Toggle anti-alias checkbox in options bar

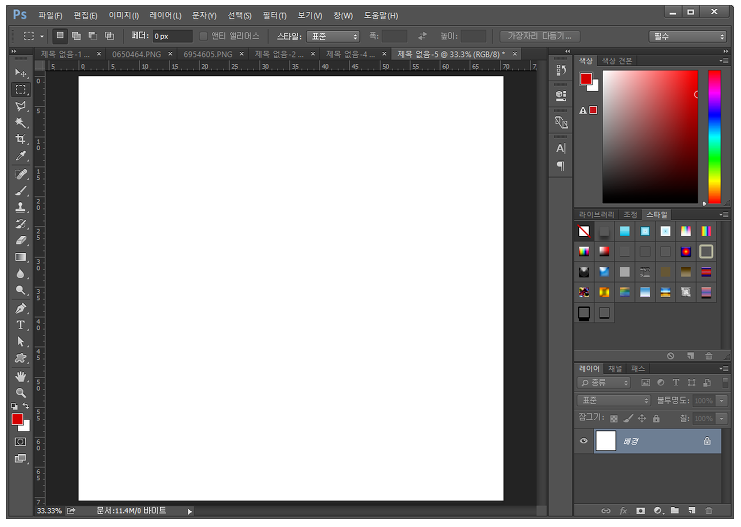[x=203, y=36]
